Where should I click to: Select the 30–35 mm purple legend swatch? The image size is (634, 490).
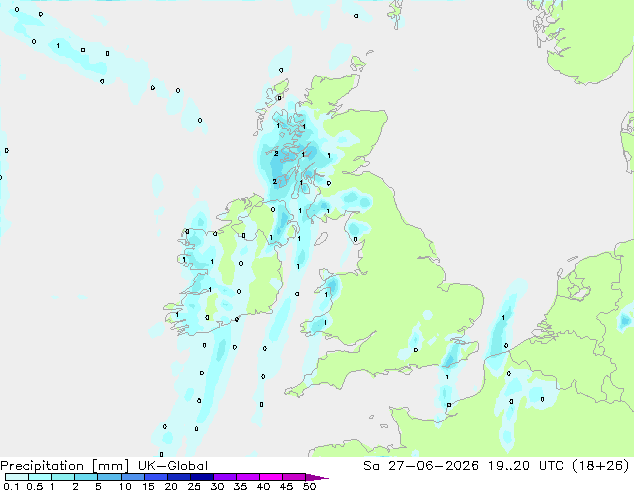[224, 477]
